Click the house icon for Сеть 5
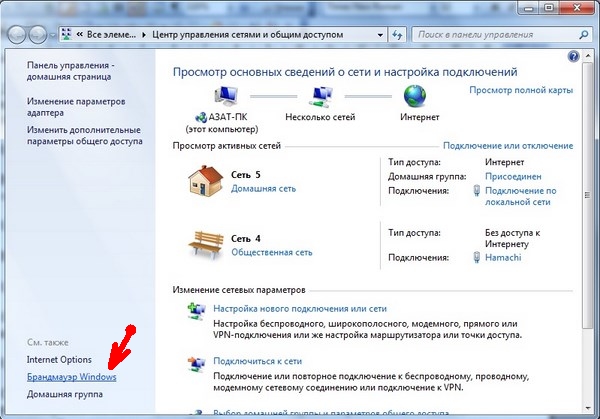Screen dimensions: 600x419 coord(205,182)
